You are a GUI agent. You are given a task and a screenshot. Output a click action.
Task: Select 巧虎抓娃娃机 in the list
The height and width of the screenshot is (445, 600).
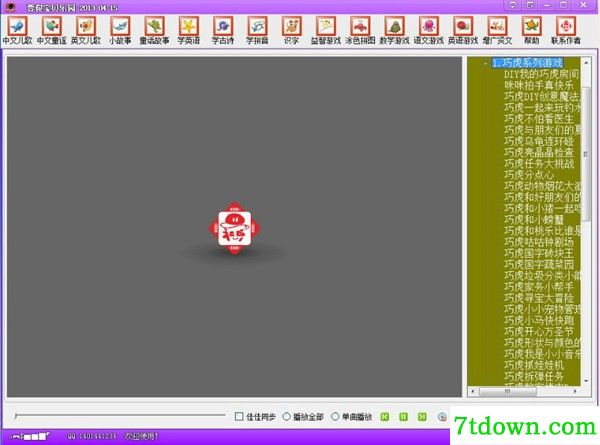[534, 365]
